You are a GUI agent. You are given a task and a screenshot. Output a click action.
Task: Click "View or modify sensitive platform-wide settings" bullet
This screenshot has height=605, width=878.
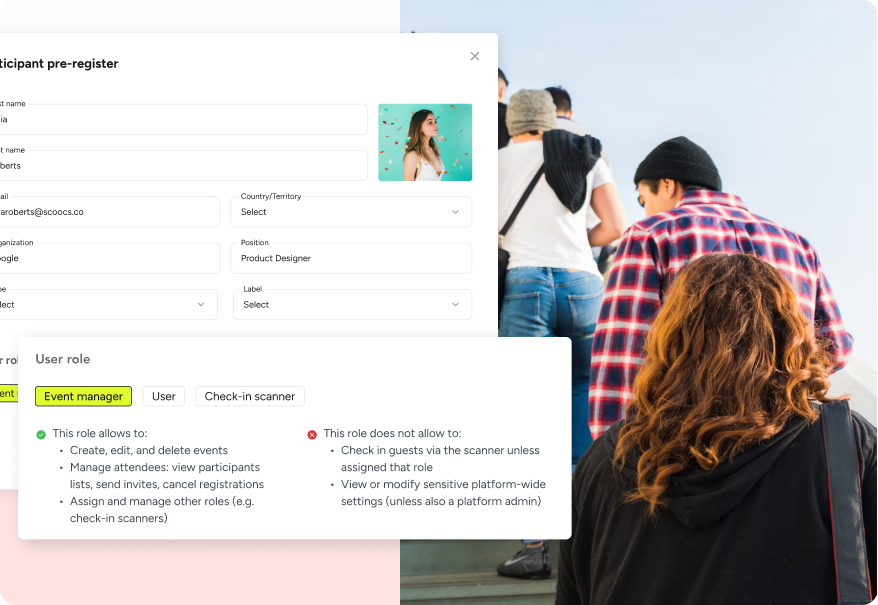(443, 492)
